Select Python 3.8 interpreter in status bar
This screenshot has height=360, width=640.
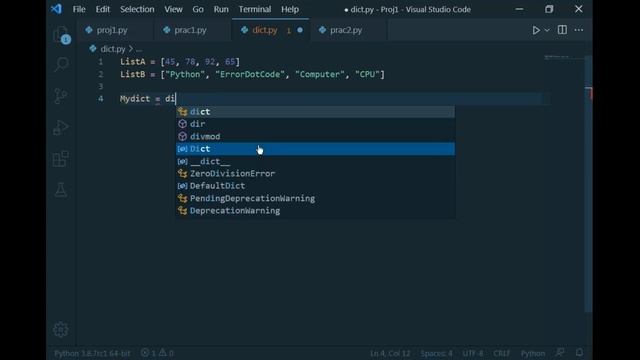click(92, 353)
